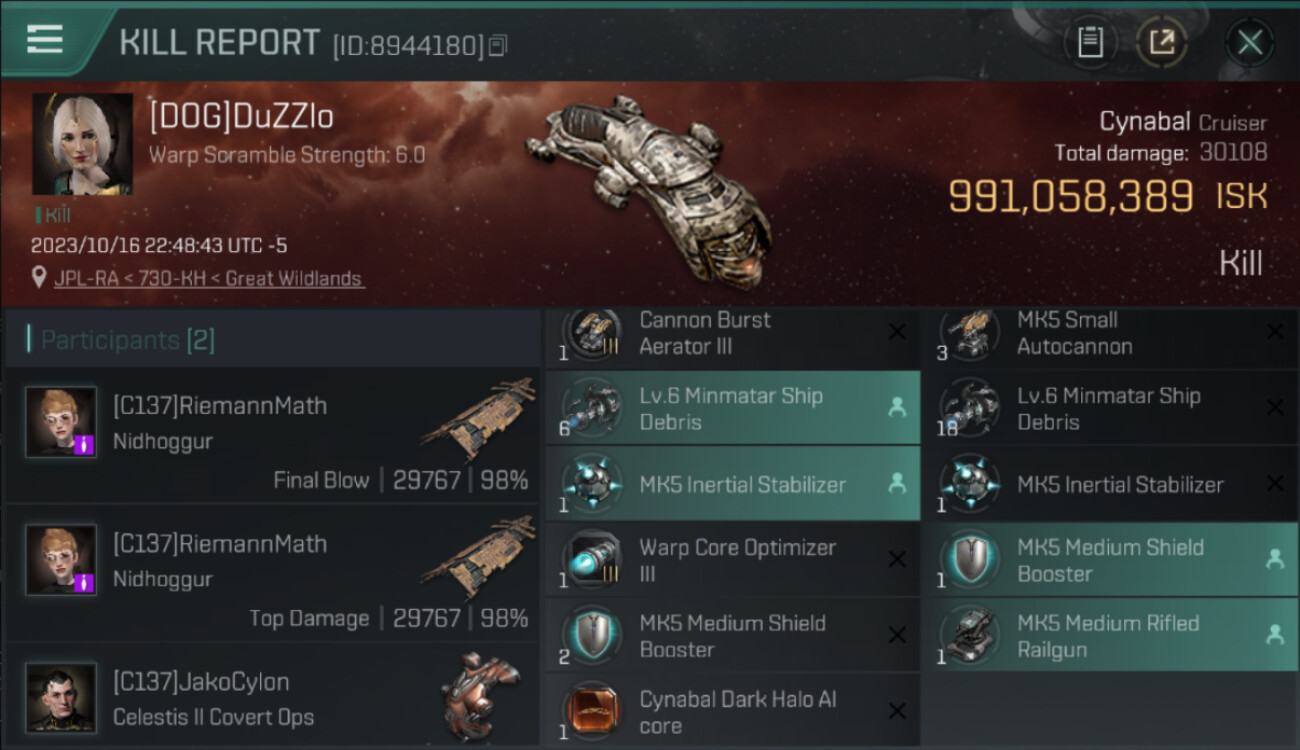Select the MK5 Medium Rifled Railgun
1300x750 pixels.
pos(1109,636)
